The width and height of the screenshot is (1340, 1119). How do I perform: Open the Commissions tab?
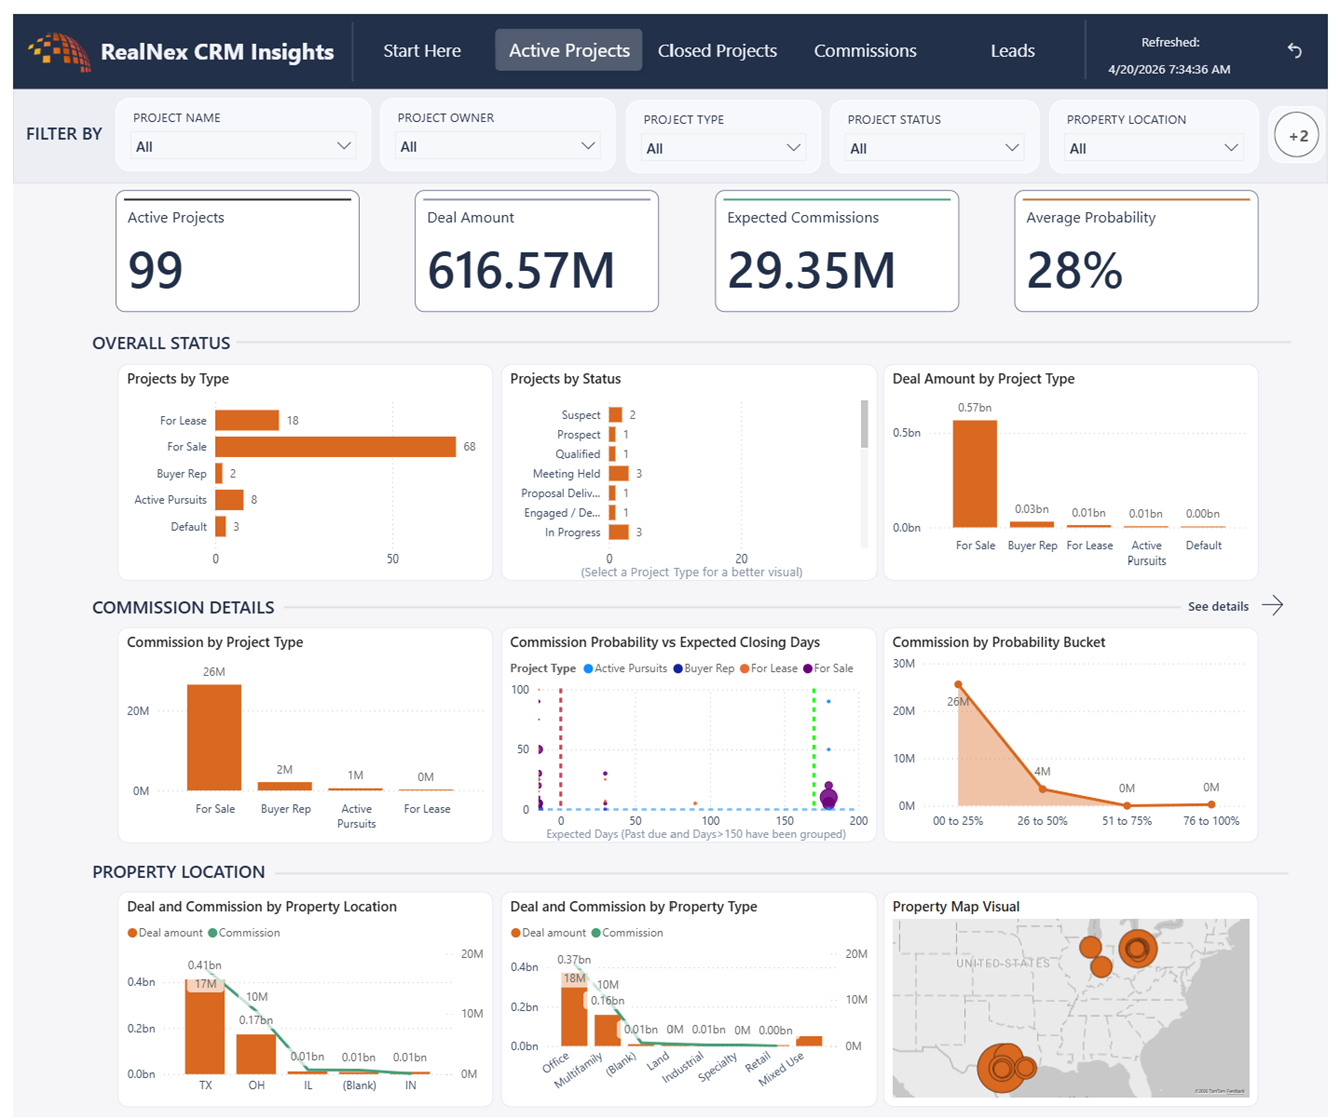point(865,51)
